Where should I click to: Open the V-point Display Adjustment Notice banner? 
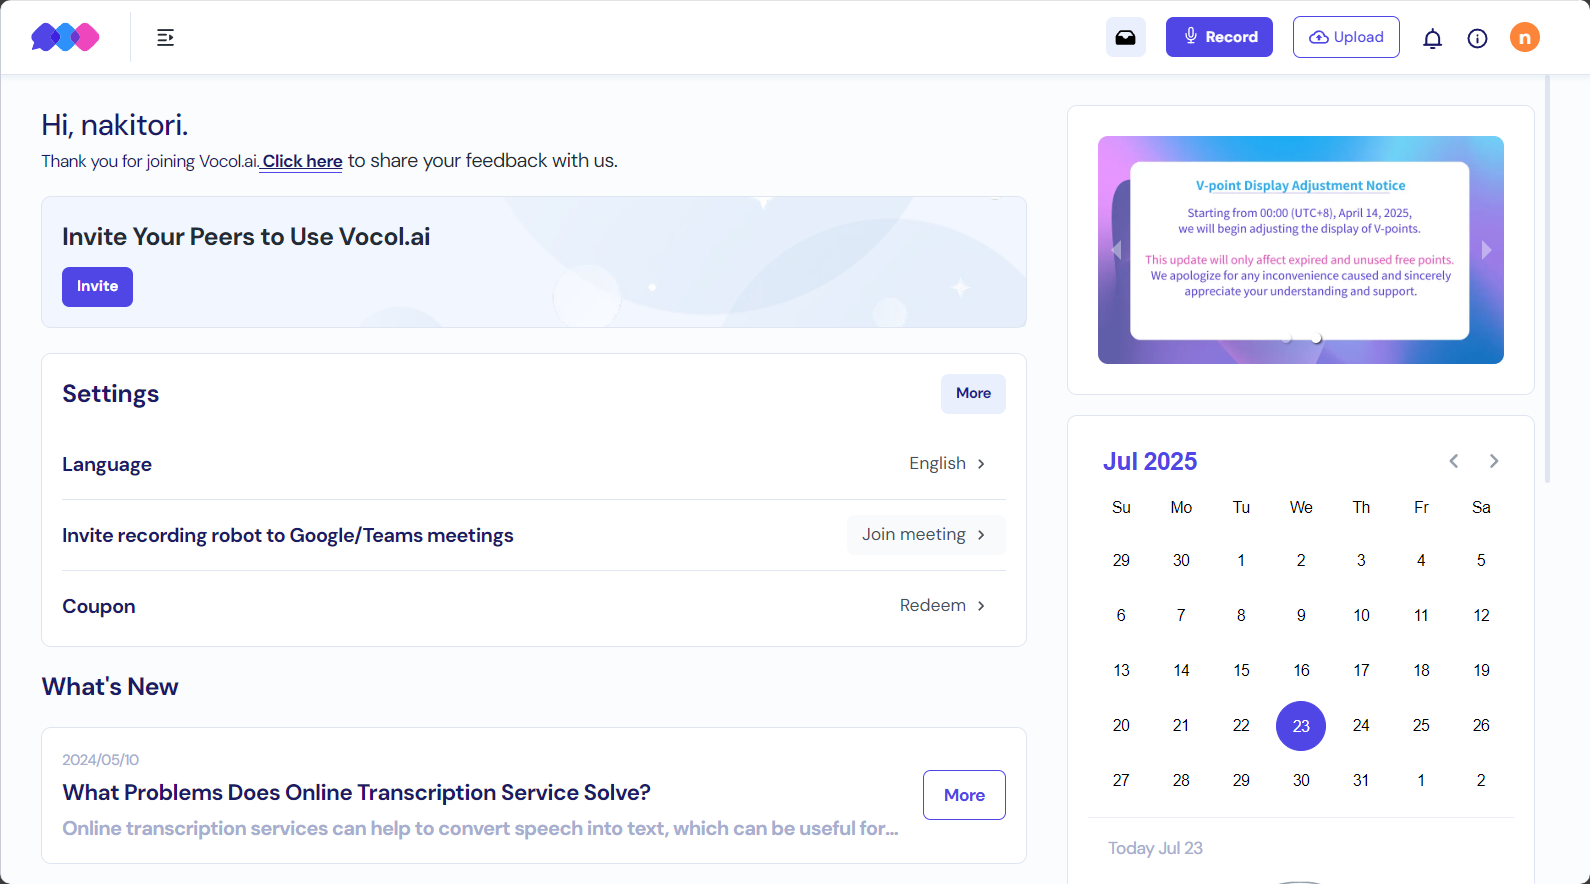(1300, 250)
